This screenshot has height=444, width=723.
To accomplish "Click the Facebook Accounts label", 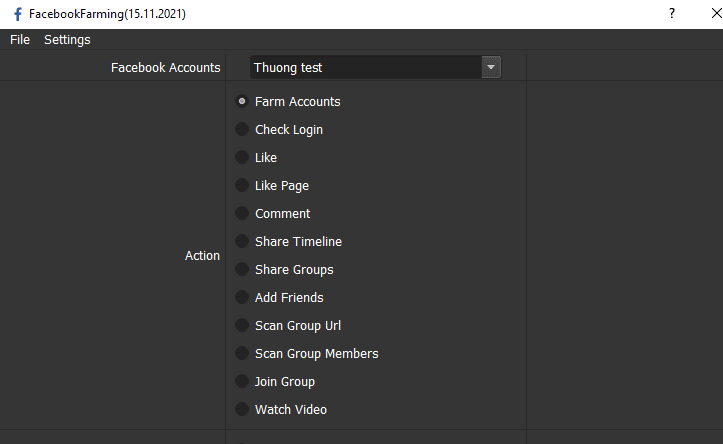I will [166, 68].
